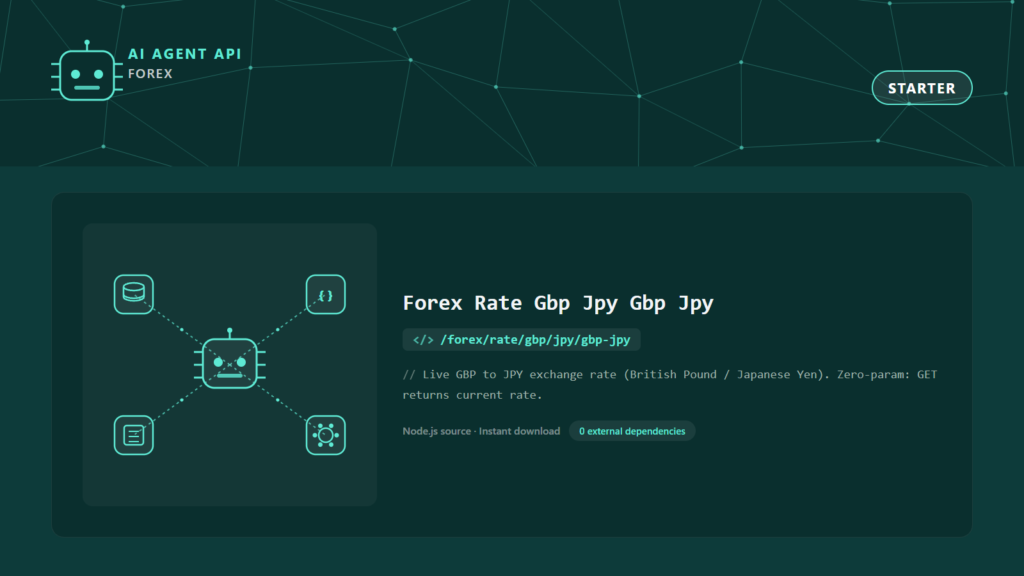Click the database icon in the illustration

tap(134, 294)
